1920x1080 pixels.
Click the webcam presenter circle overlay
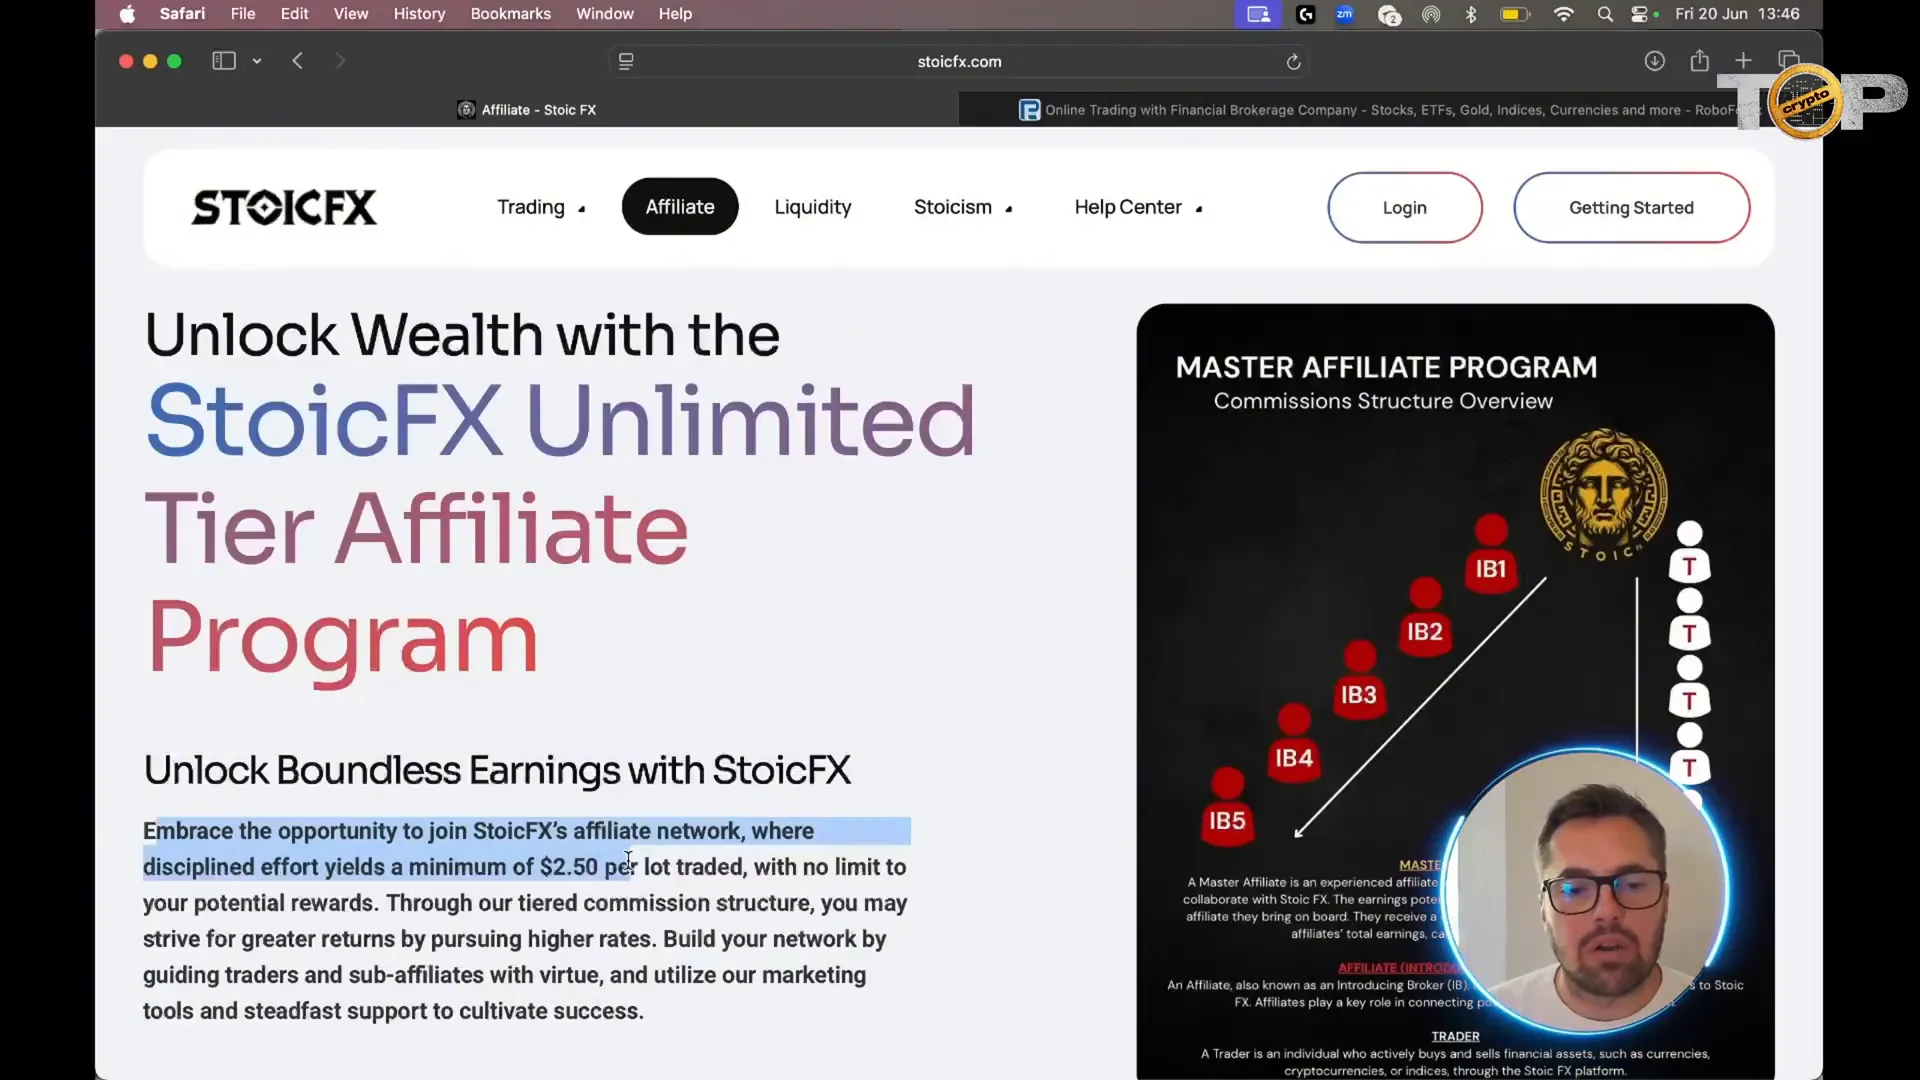[1588, 890]
